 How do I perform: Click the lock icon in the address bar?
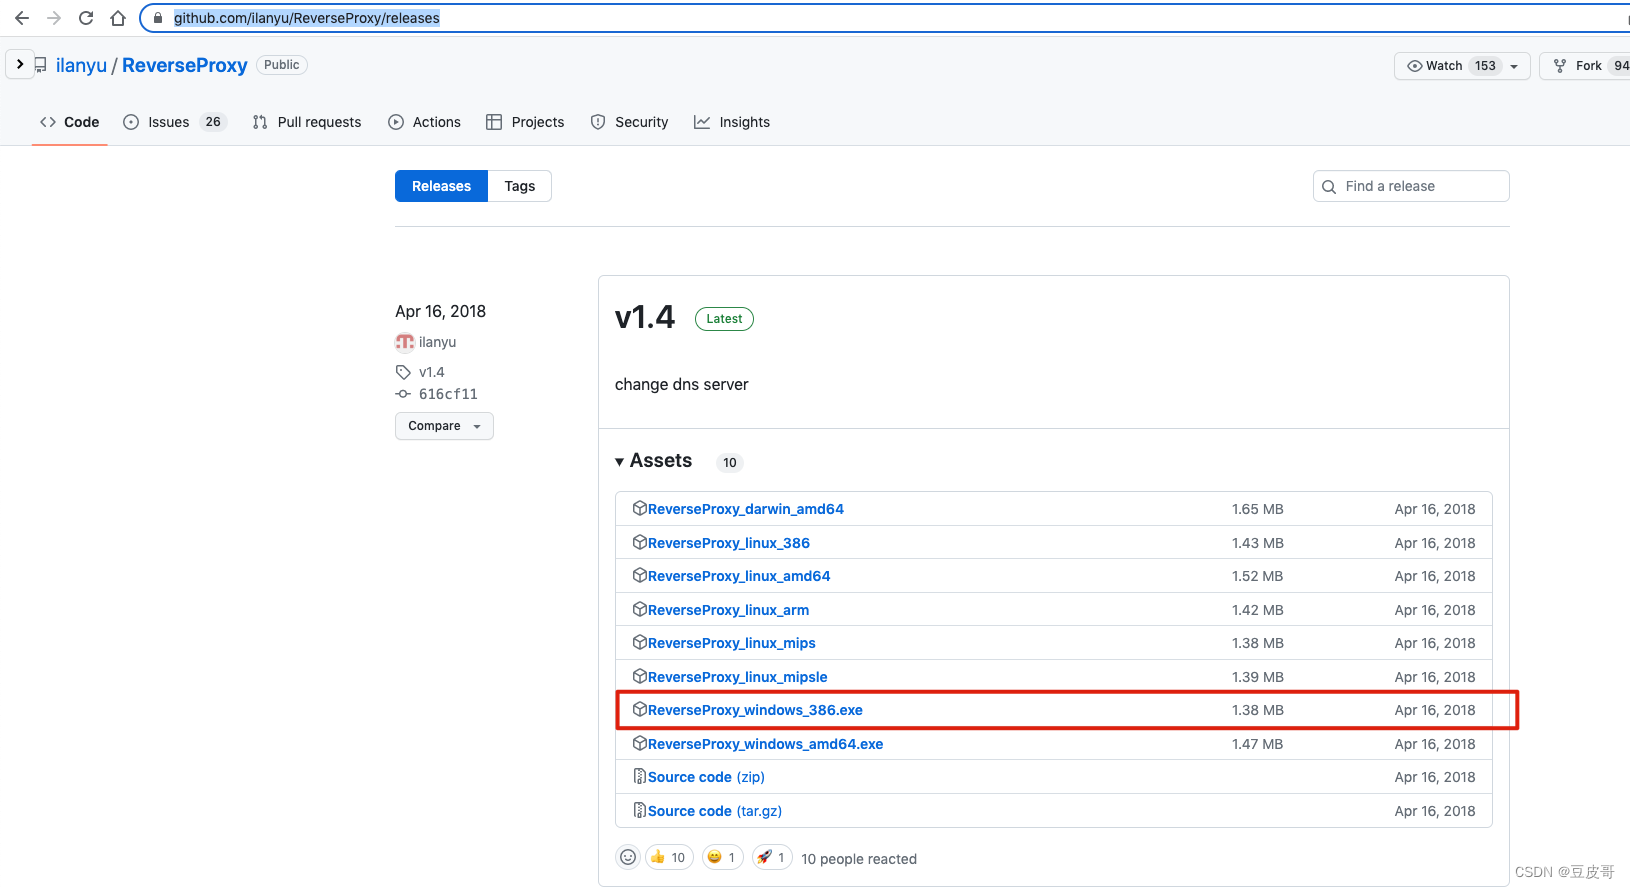click(x=158, y=18)
